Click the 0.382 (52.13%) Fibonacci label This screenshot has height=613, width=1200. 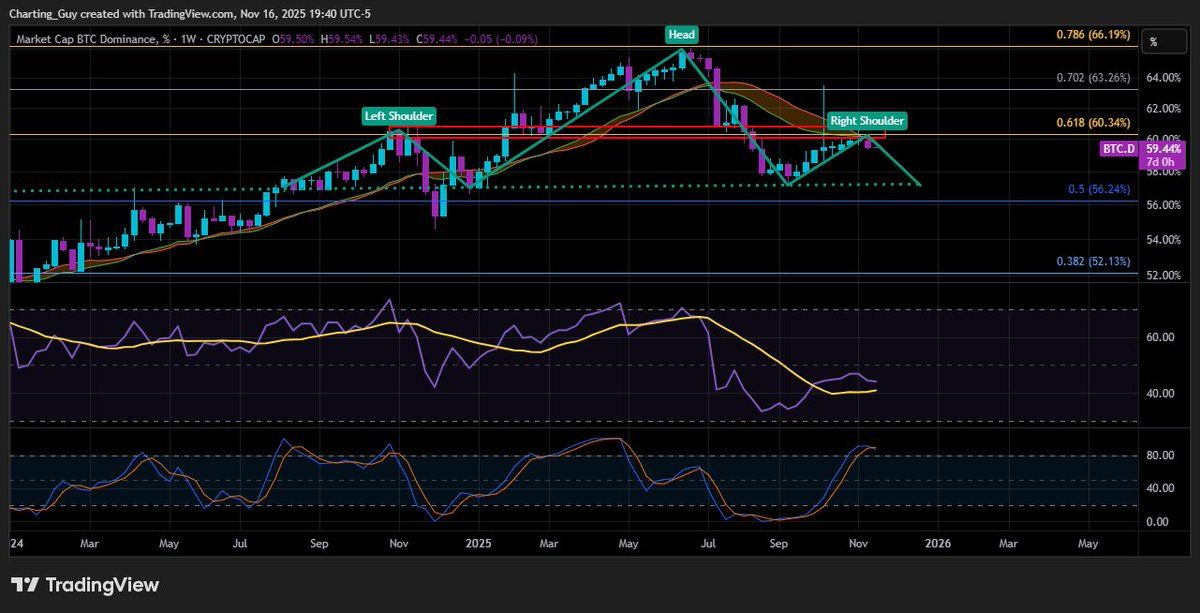1092,261
